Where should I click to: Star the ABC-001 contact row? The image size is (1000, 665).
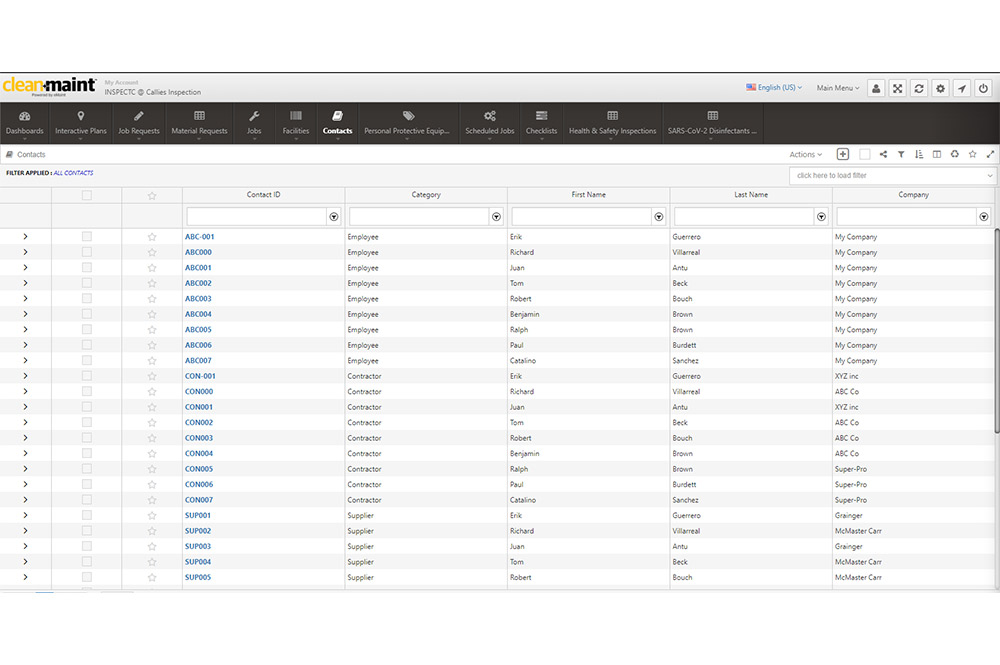pos(152,237)
